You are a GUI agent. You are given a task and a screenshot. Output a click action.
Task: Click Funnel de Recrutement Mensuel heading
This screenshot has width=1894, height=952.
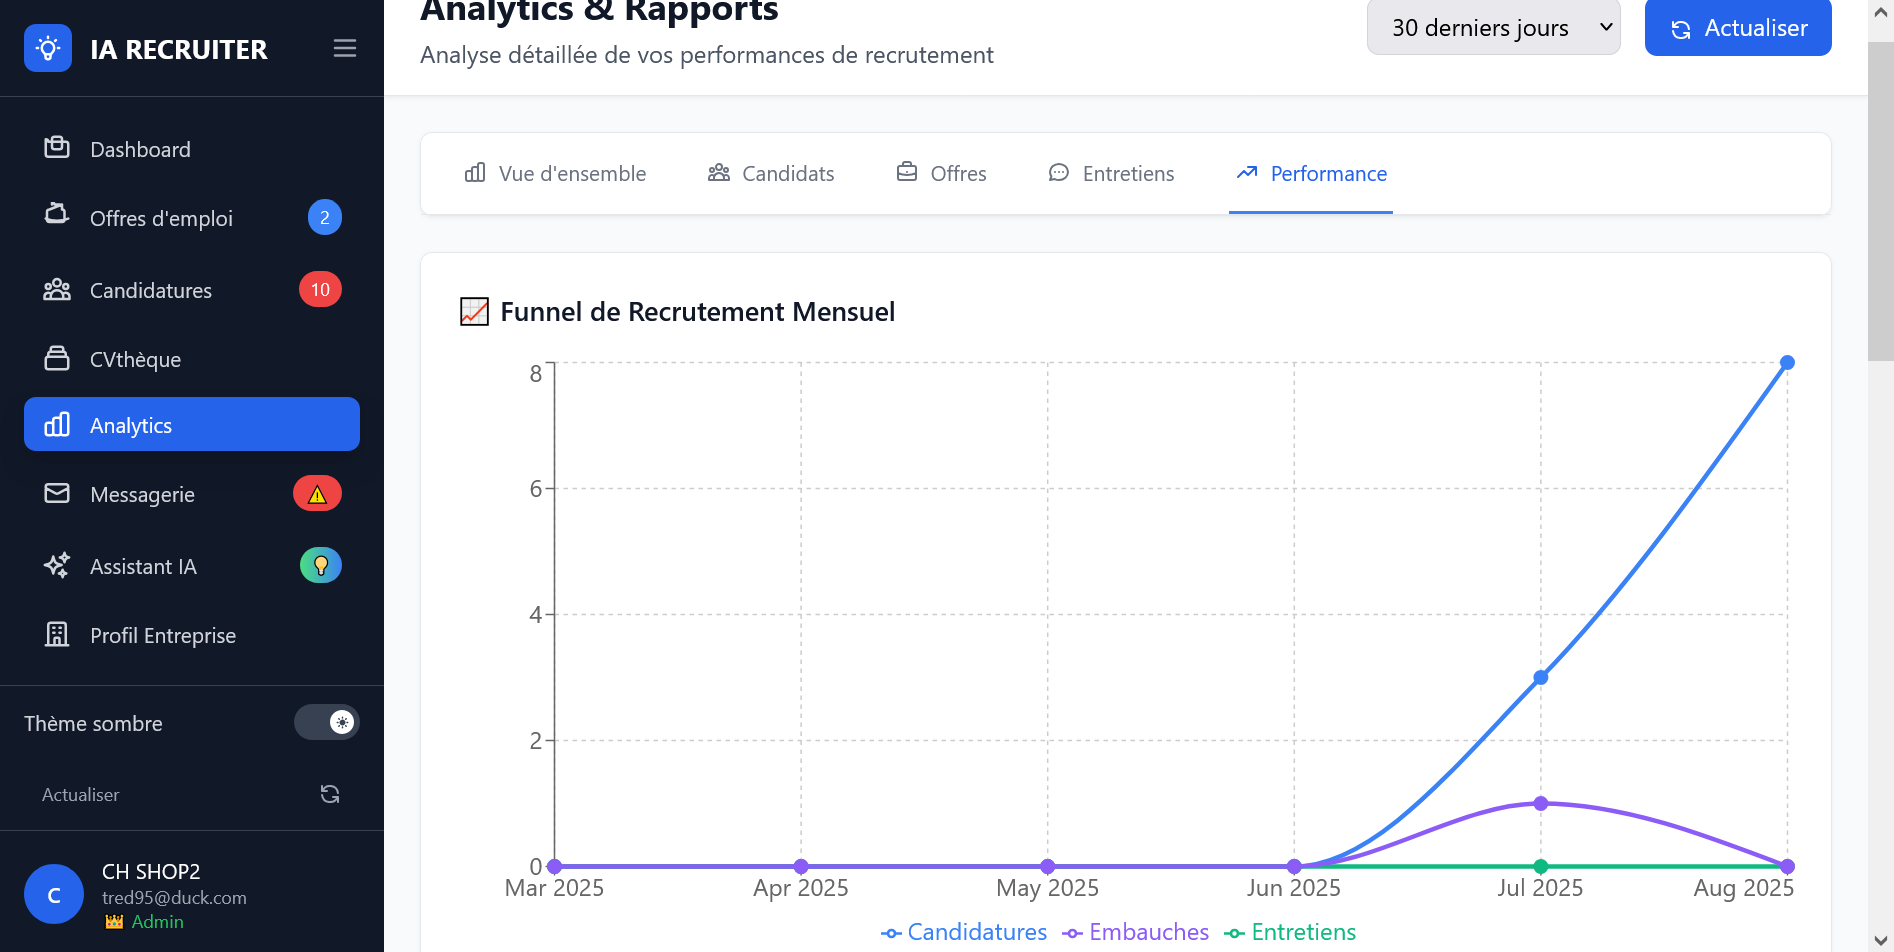(x=697, y=311)
